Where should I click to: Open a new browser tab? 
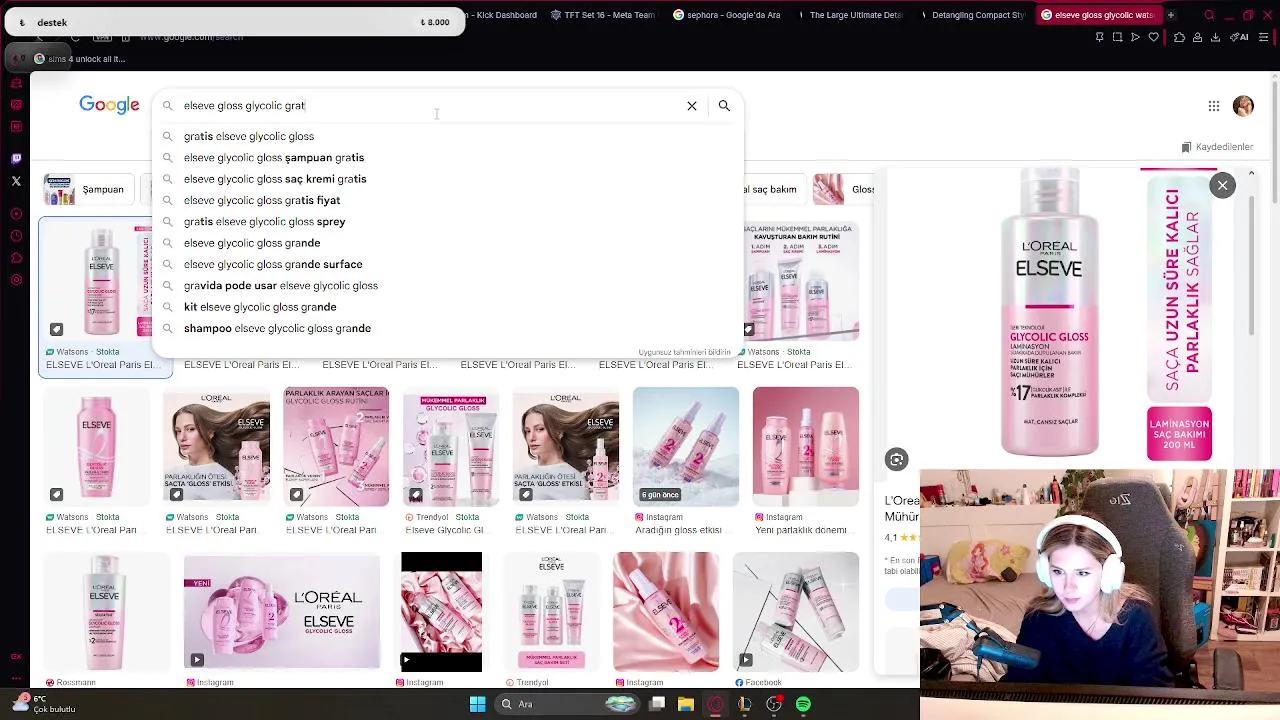click(1170, 15)
